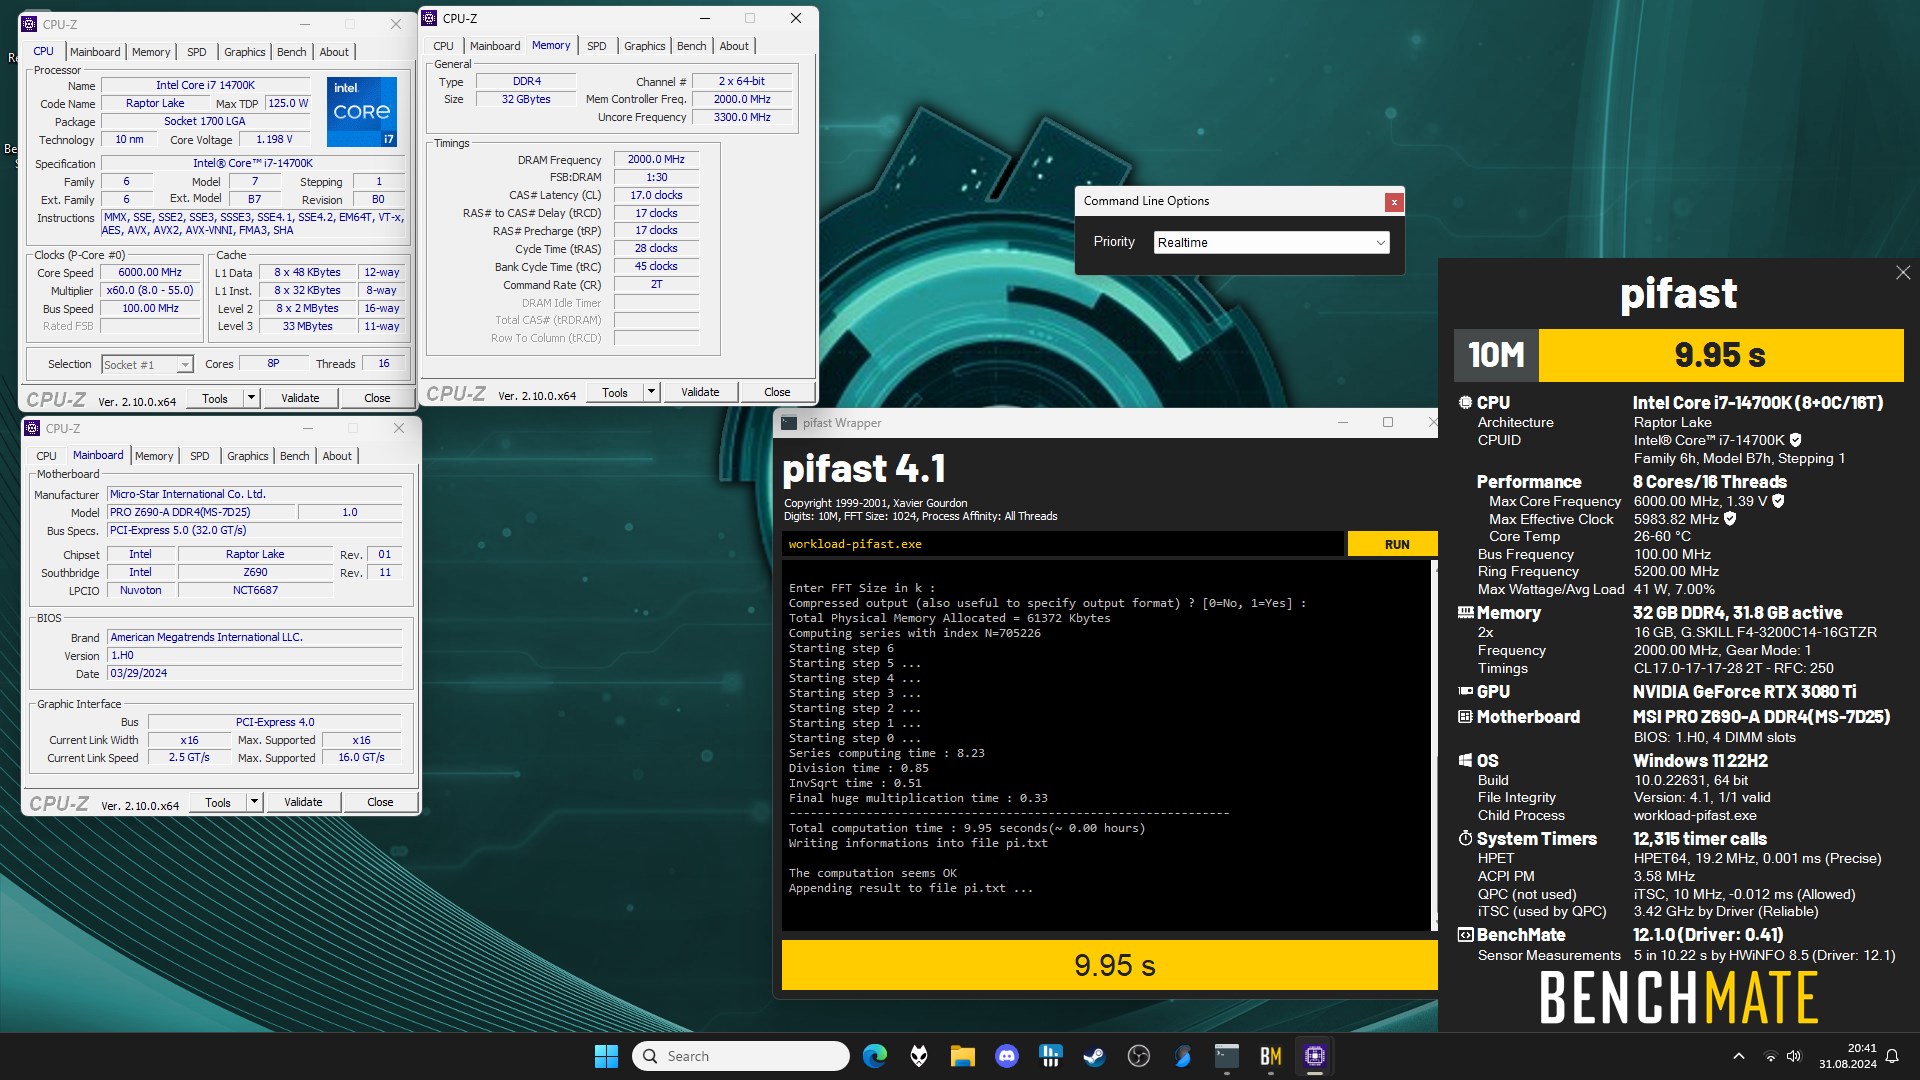Image resolution: width=1920 pixels, height=1080 pixels.
Task: Click the Steam-like circular taskbar icon
Action: pyautogui.click(x=1138, y=1056)
